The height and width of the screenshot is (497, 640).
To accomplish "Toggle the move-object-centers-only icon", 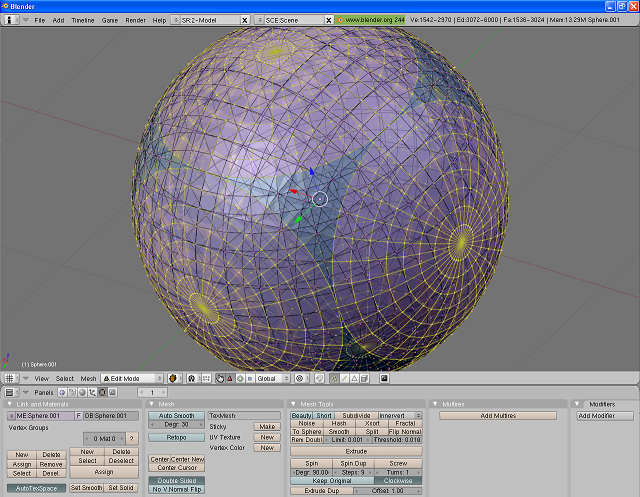I will tap(206, 378).
